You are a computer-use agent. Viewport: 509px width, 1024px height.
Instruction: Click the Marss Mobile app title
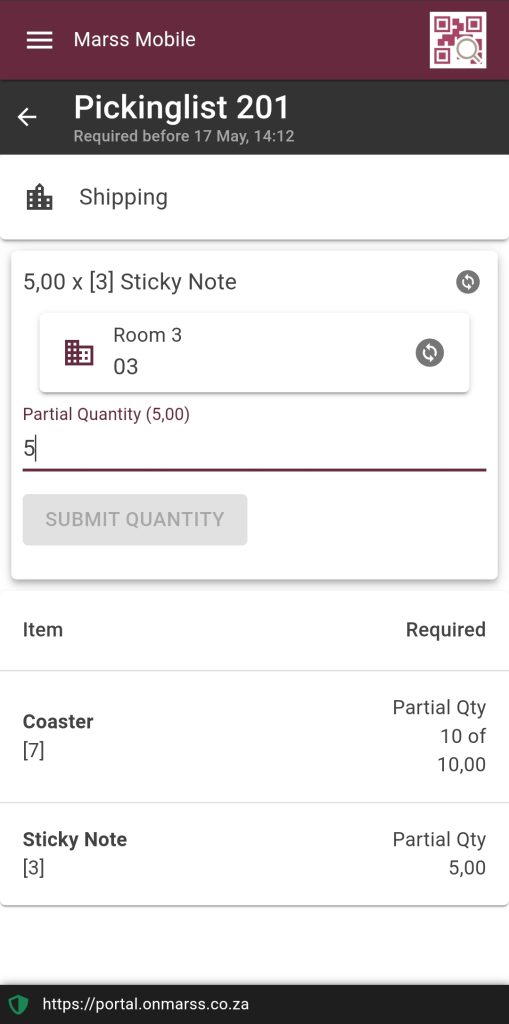[135, 39]
